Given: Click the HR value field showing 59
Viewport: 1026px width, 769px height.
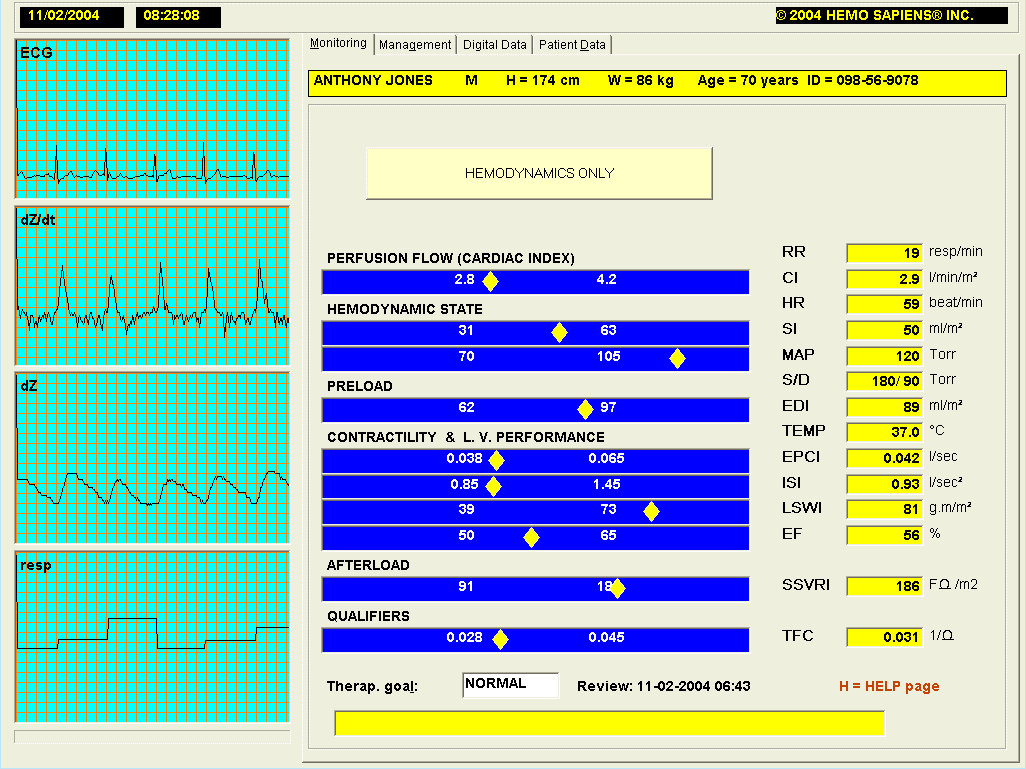Looking at the screenshot, I should coord(884,304).
